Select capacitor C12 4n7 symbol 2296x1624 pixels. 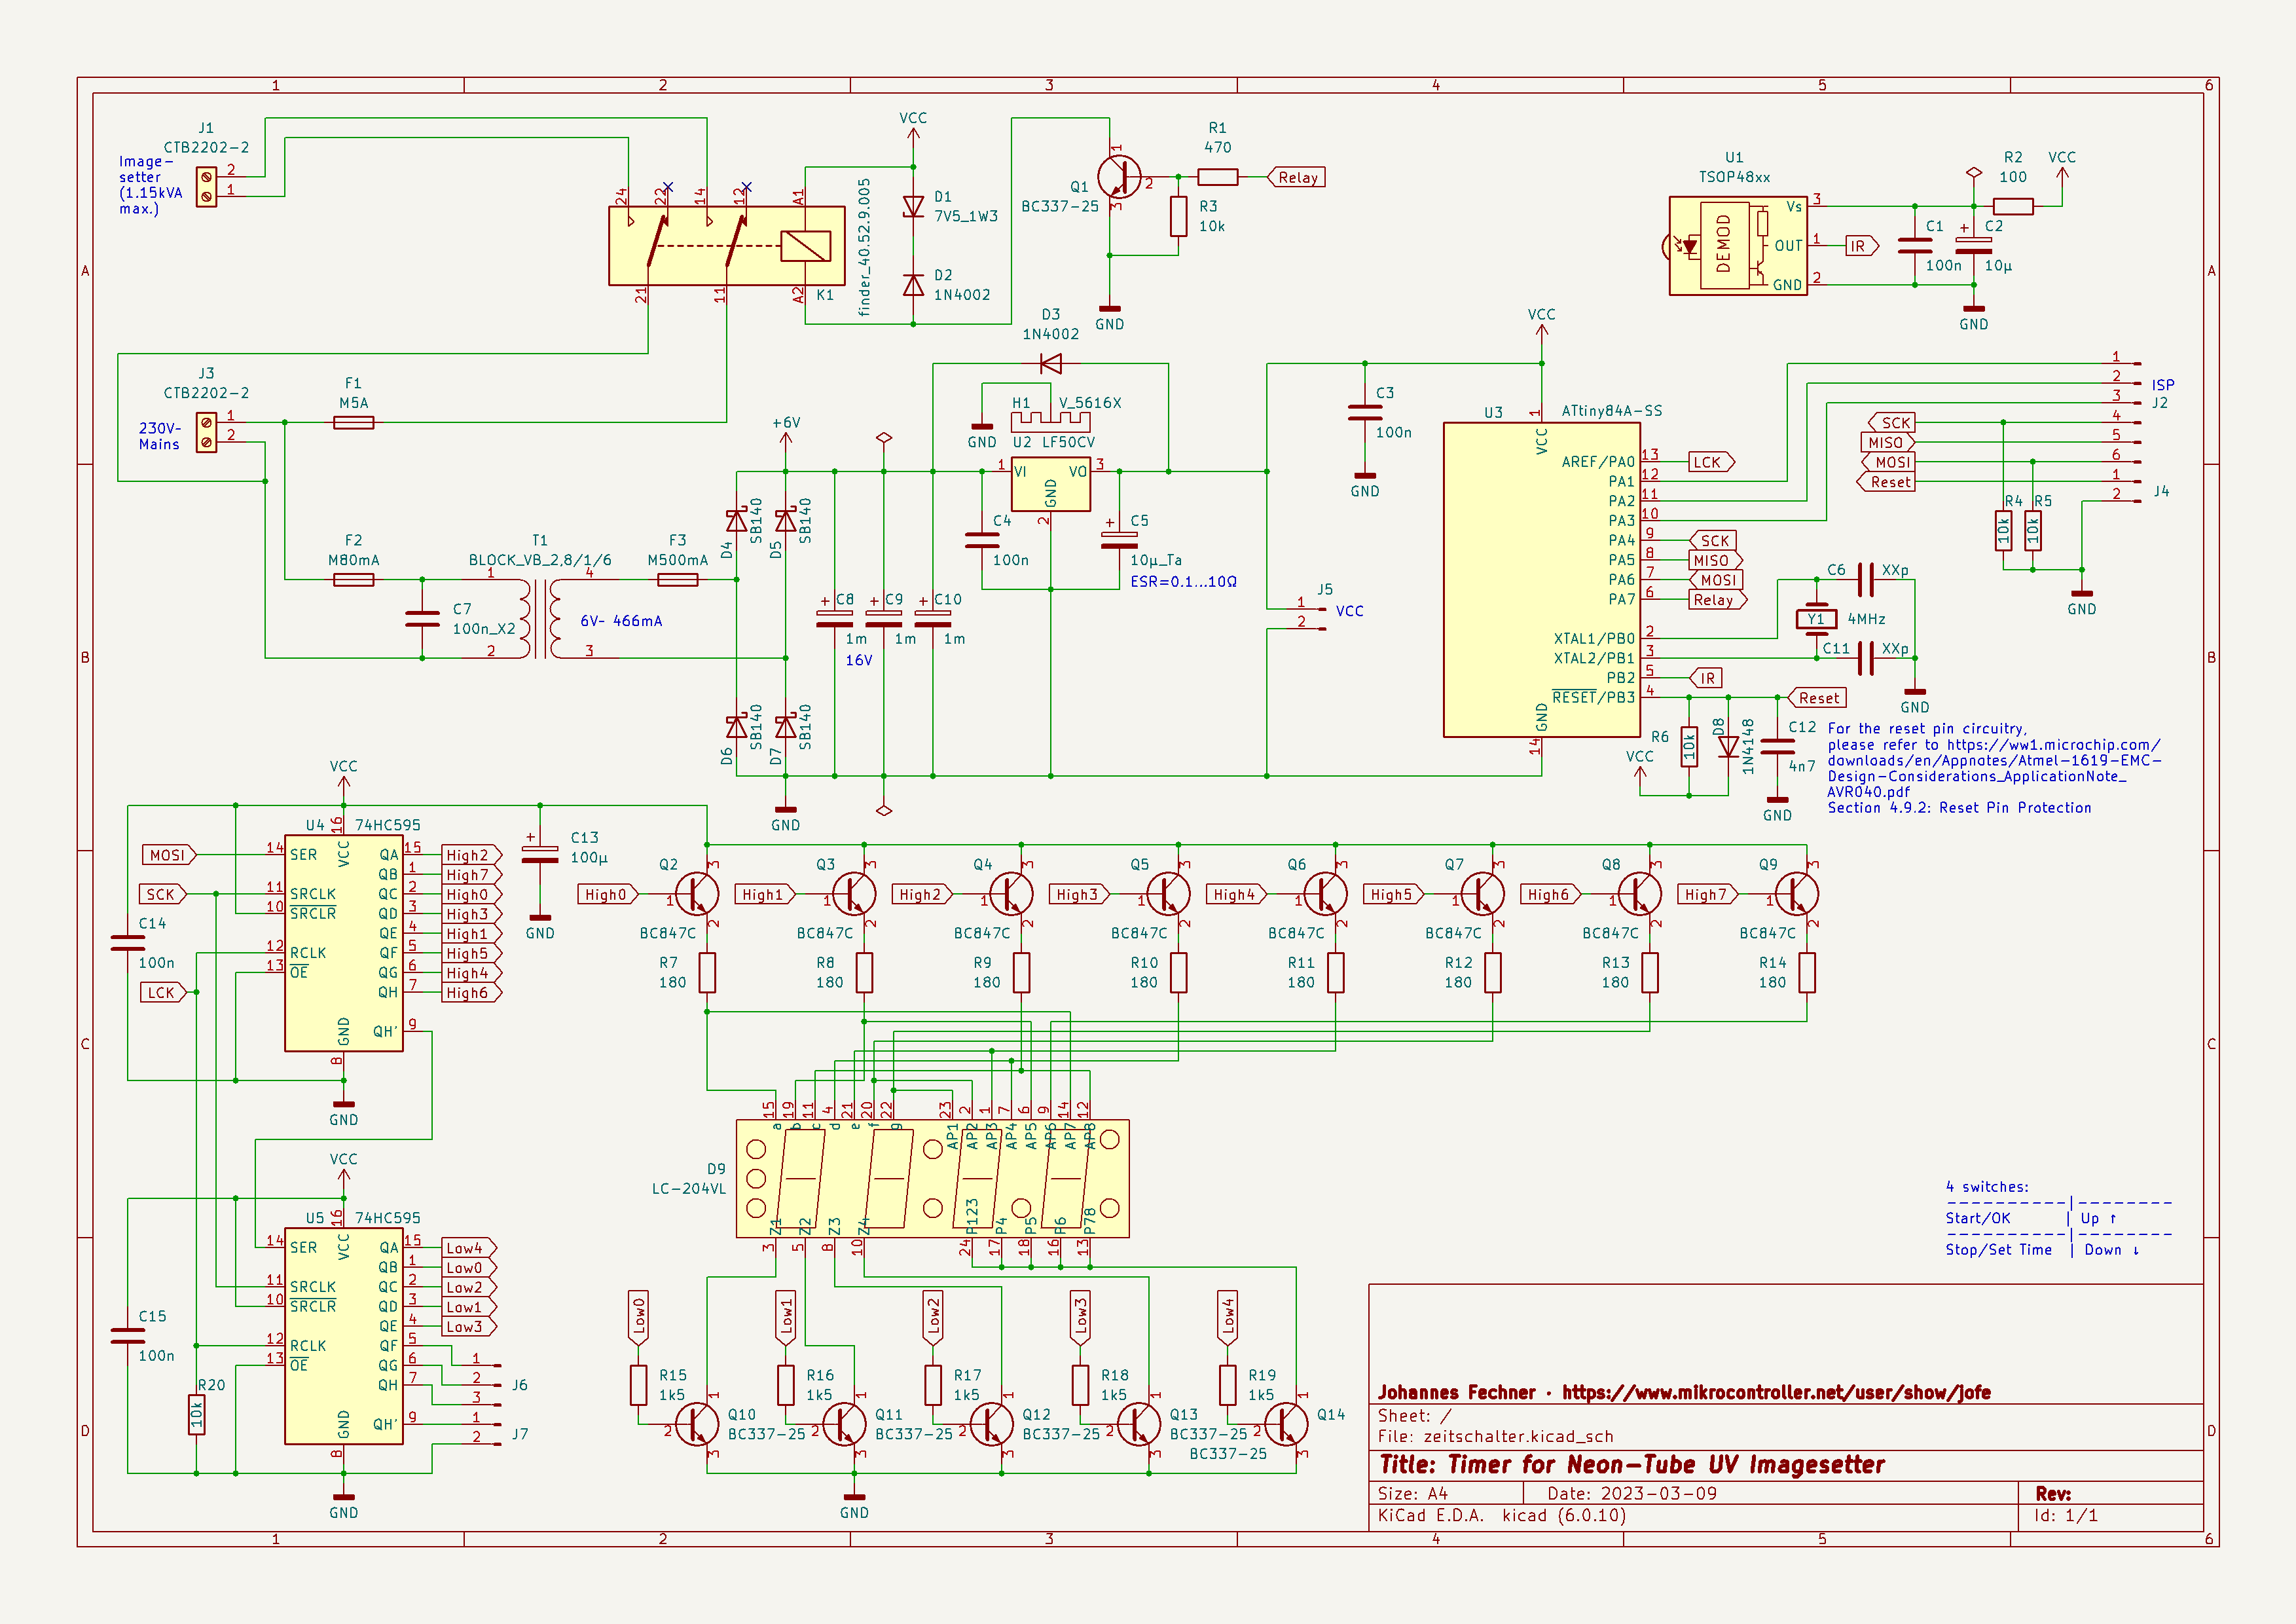coord(1777,746)
